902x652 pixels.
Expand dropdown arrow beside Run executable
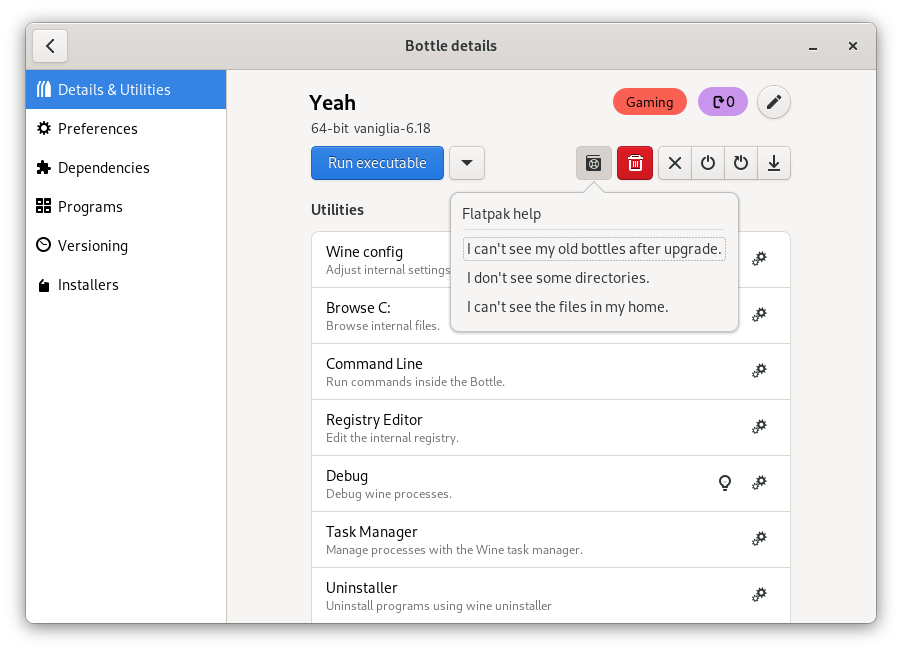pos(467,163)
